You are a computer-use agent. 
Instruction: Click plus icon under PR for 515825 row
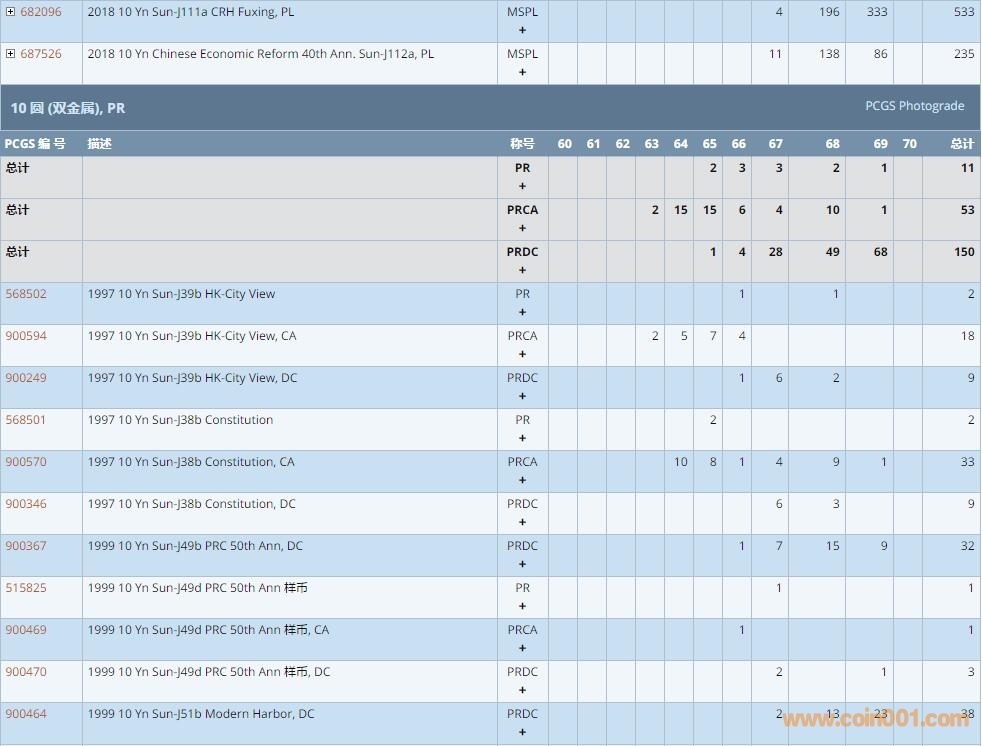(522, 606)
